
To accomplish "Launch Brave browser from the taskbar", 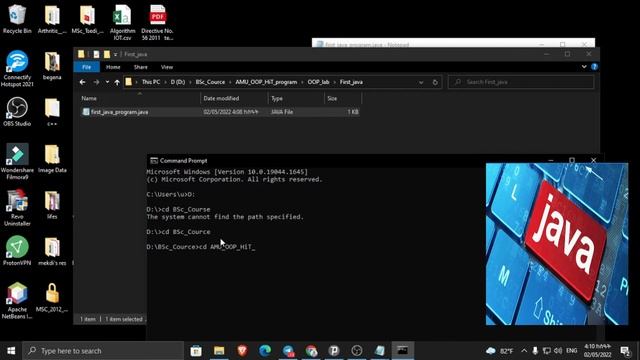I will [x=242, y=351].
